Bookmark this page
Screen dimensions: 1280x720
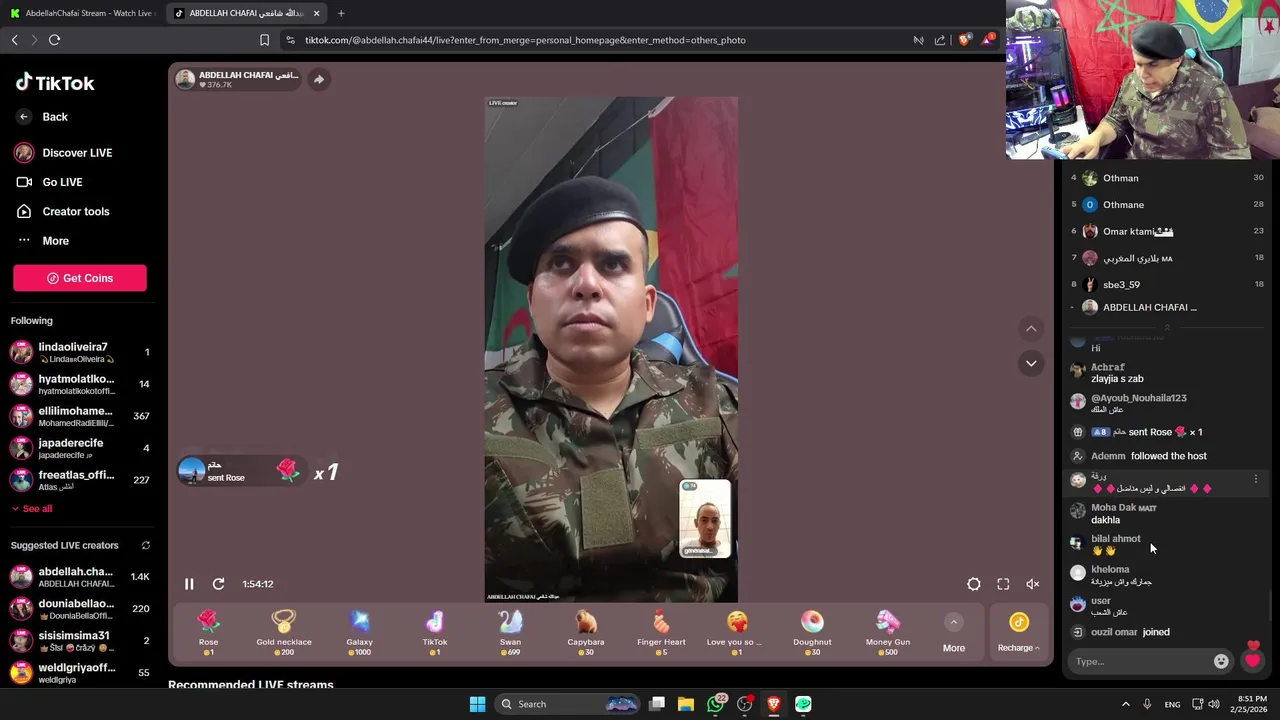click(x=264, y=40)
